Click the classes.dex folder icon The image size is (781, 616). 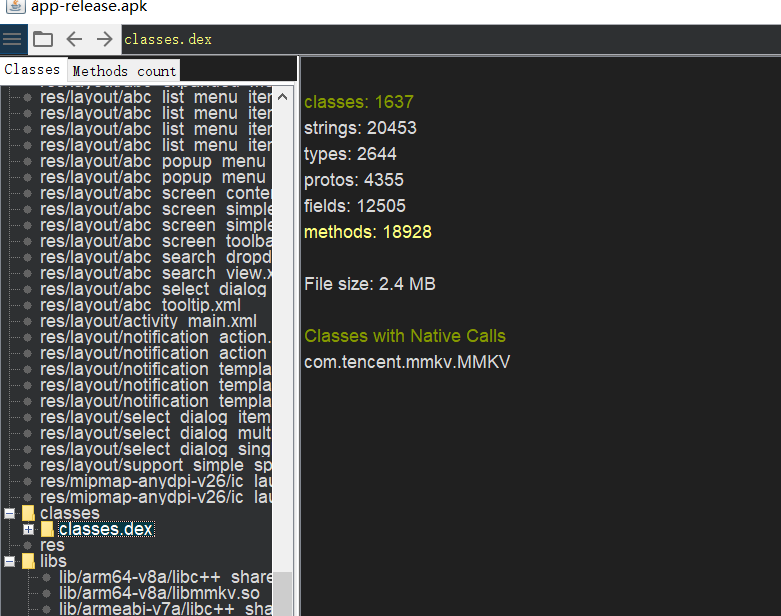(47, 529)
